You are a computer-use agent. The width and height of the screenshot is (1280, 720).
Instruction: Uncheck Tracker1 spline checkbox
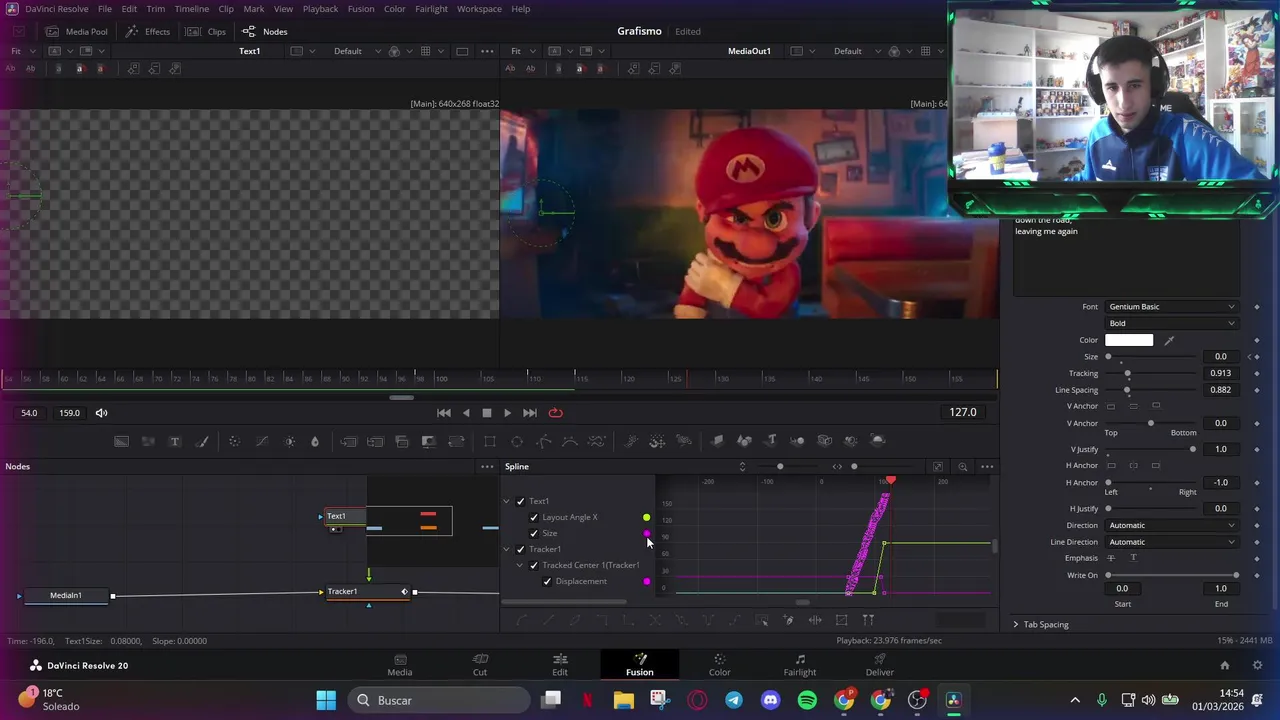click(520, 550)
